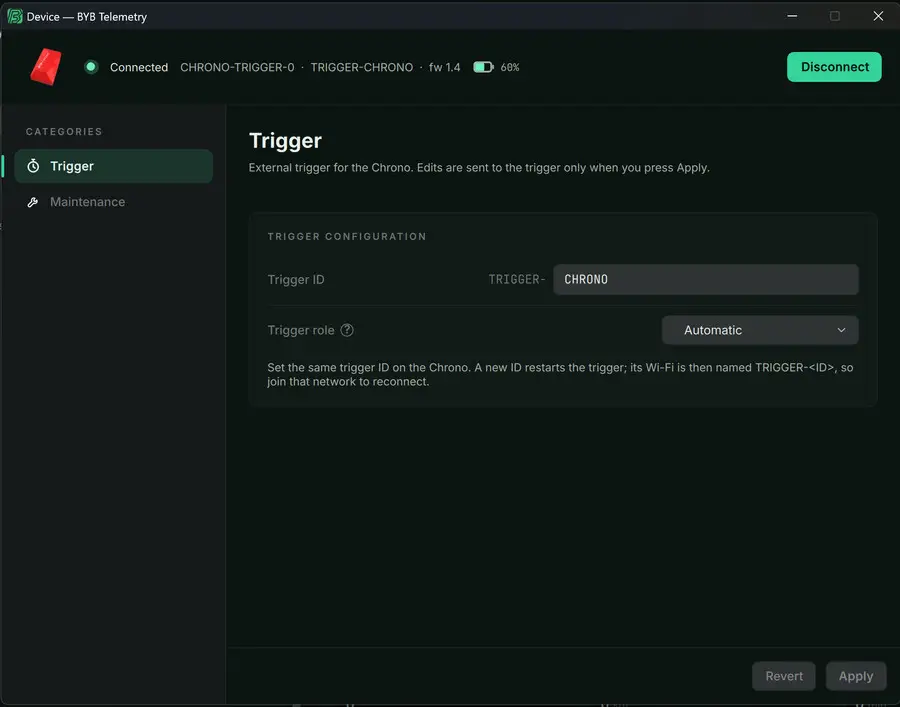This screenshot has height=707, width=900.
Task: Click the TRIGGER- prefix label
Action: [517, 279]
